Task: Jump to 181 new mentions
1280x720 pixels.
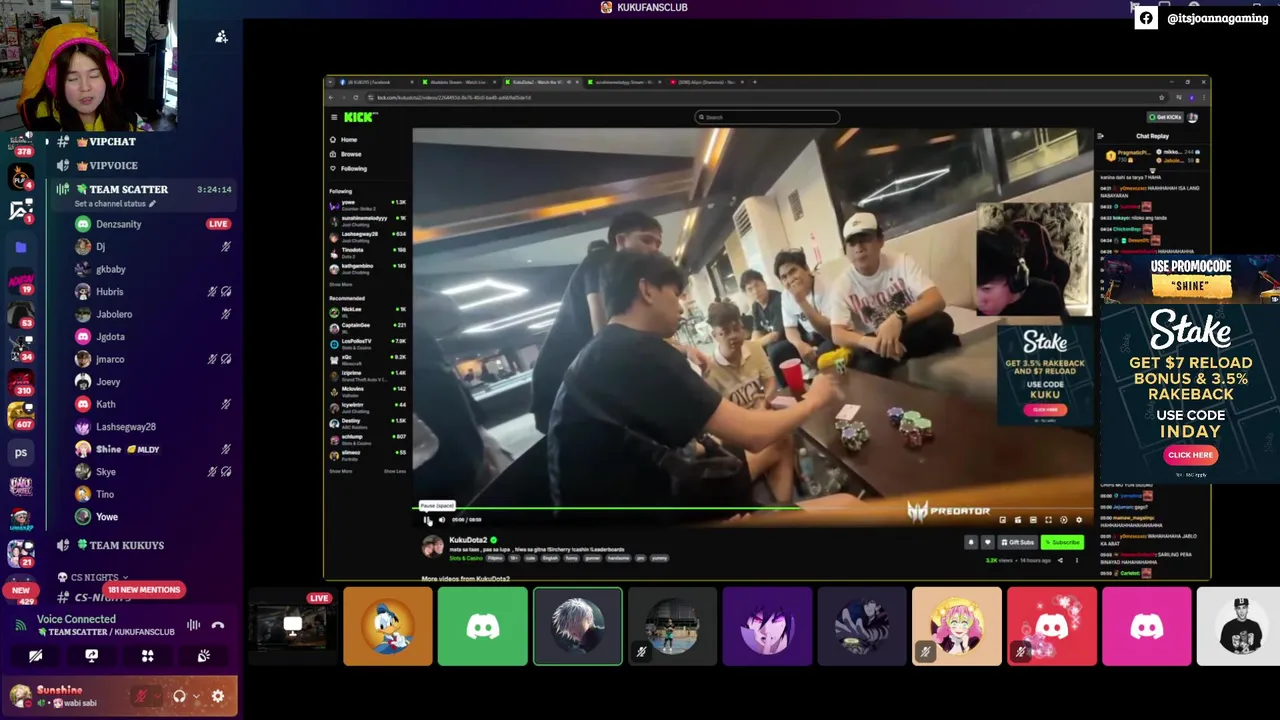Action: click(144, 590)
